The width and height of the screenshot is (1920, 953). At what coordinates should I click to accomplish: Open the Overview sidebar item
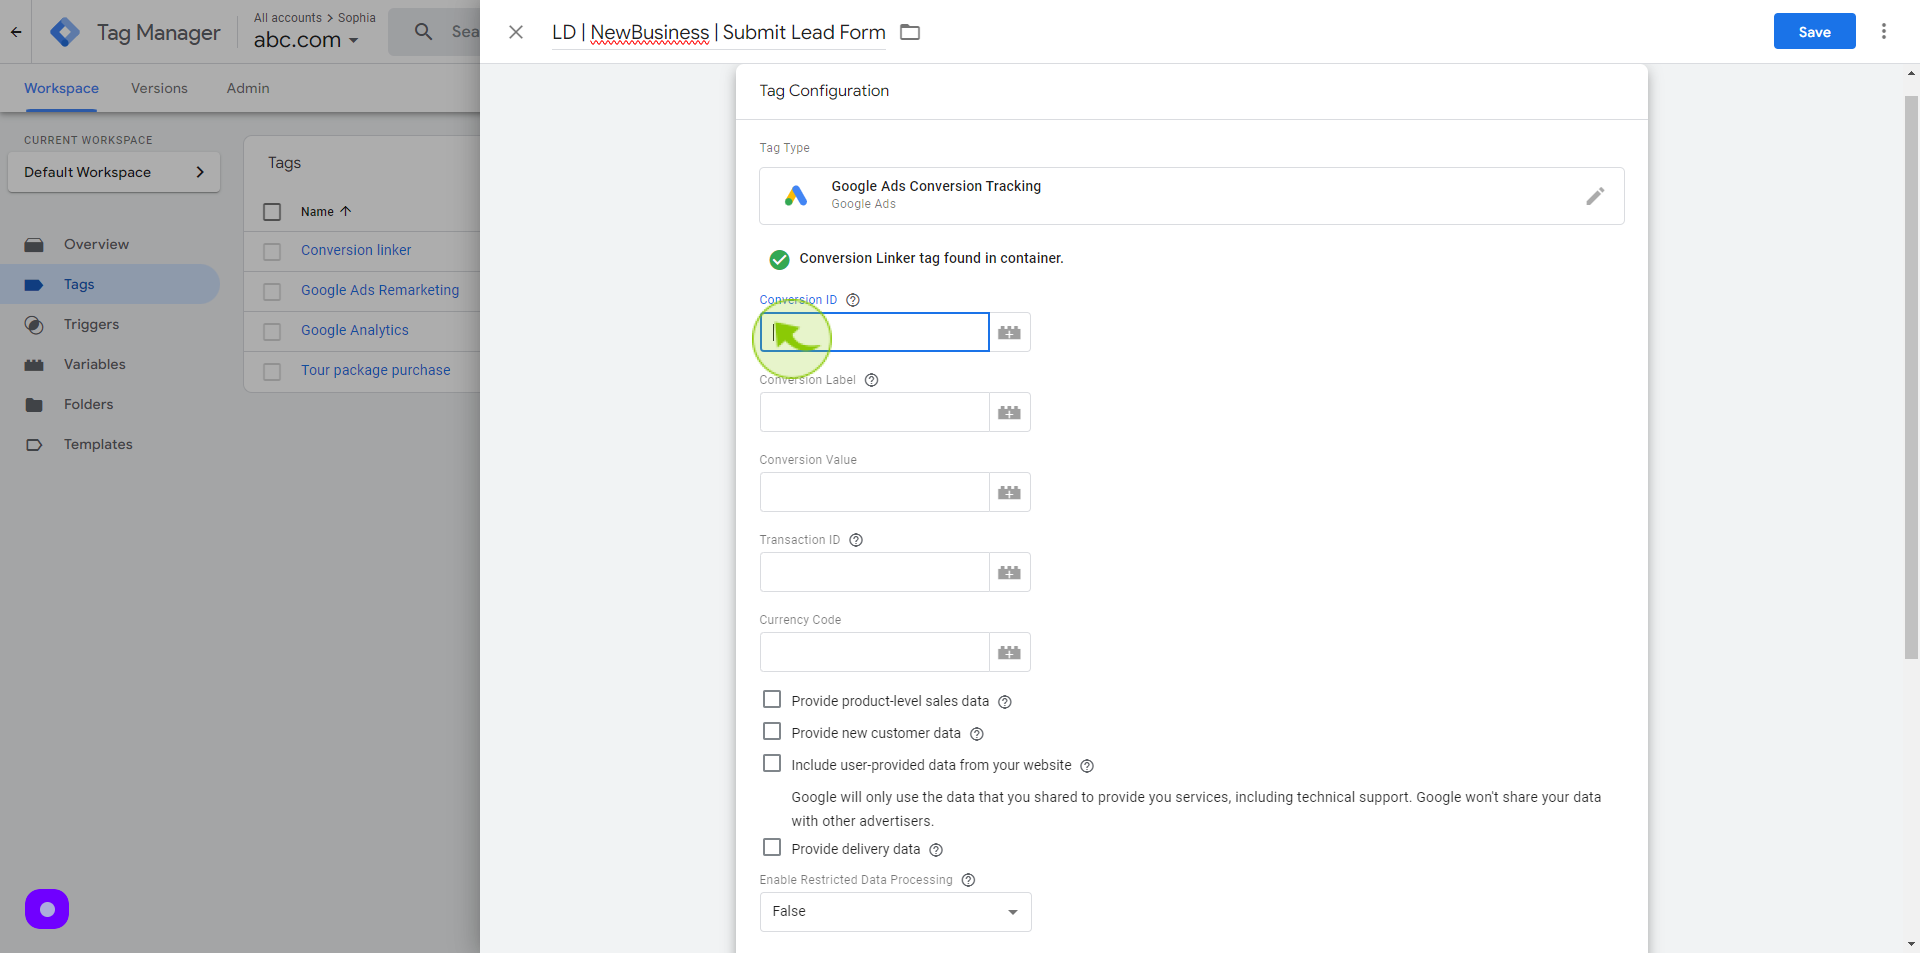tap(110, 244)
